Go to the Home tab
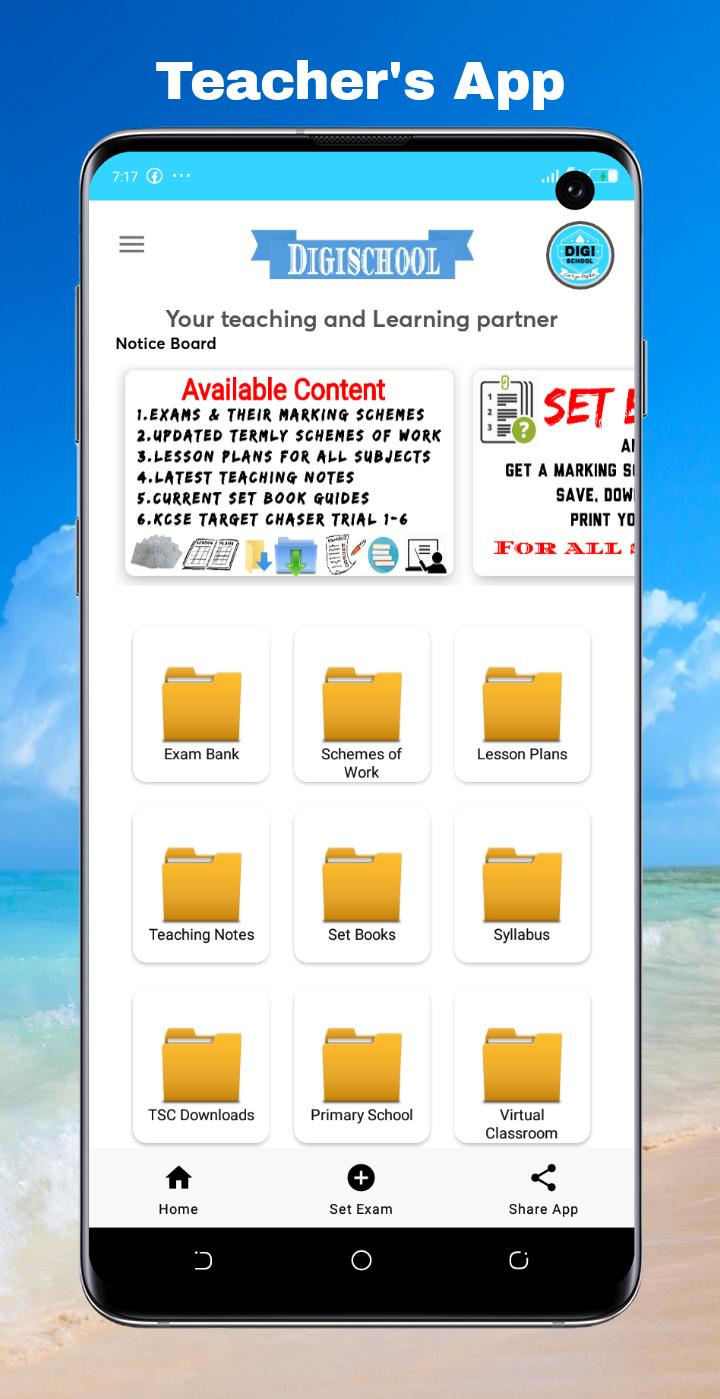Image resolution: width=720 pixels, height=1399 pixels. [178, 1190]
